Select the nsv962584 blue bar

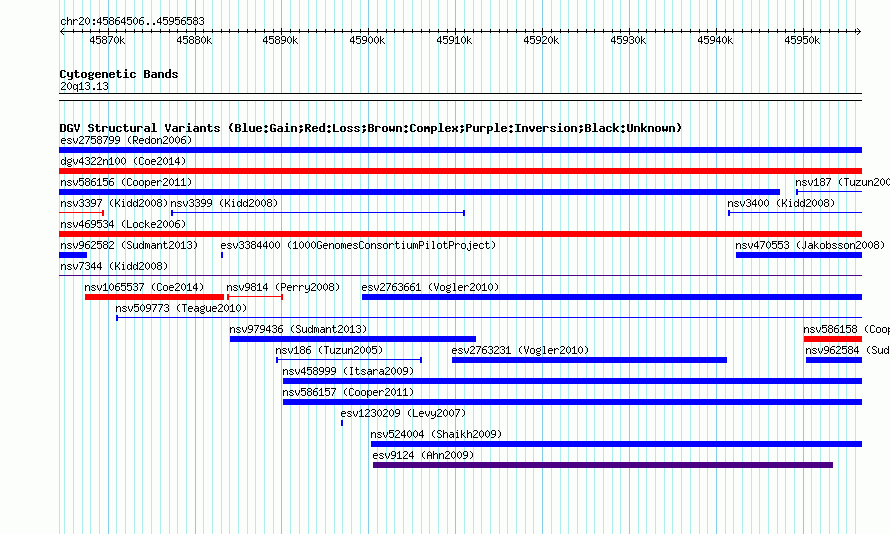(834, 360)
